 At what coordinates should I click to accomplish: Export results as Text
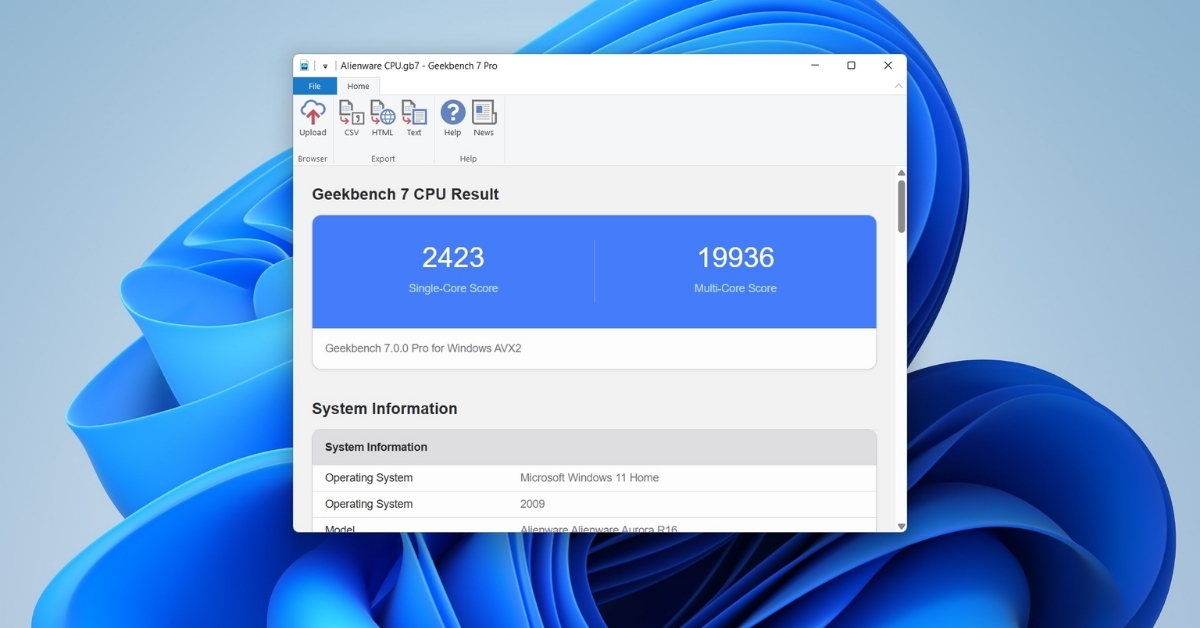pos(414,118)
